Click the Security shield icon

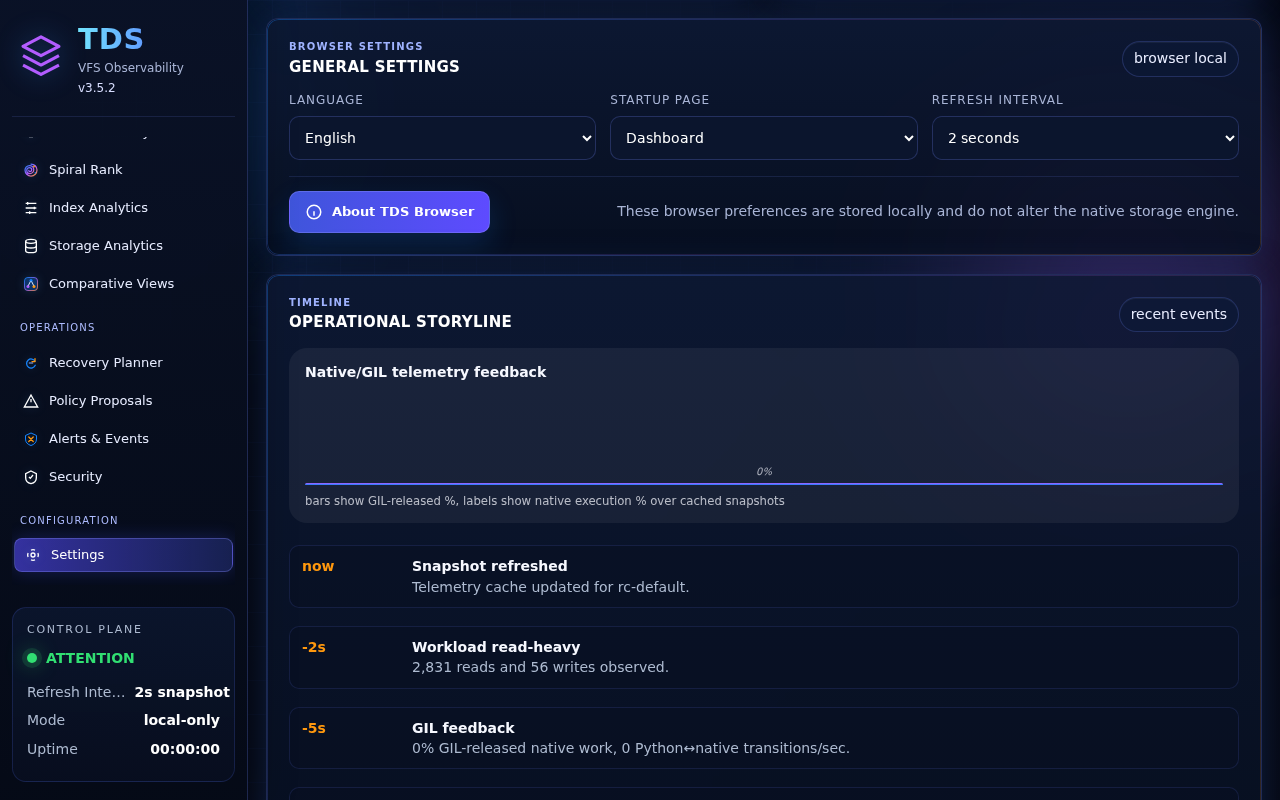(x=31, y=477)
